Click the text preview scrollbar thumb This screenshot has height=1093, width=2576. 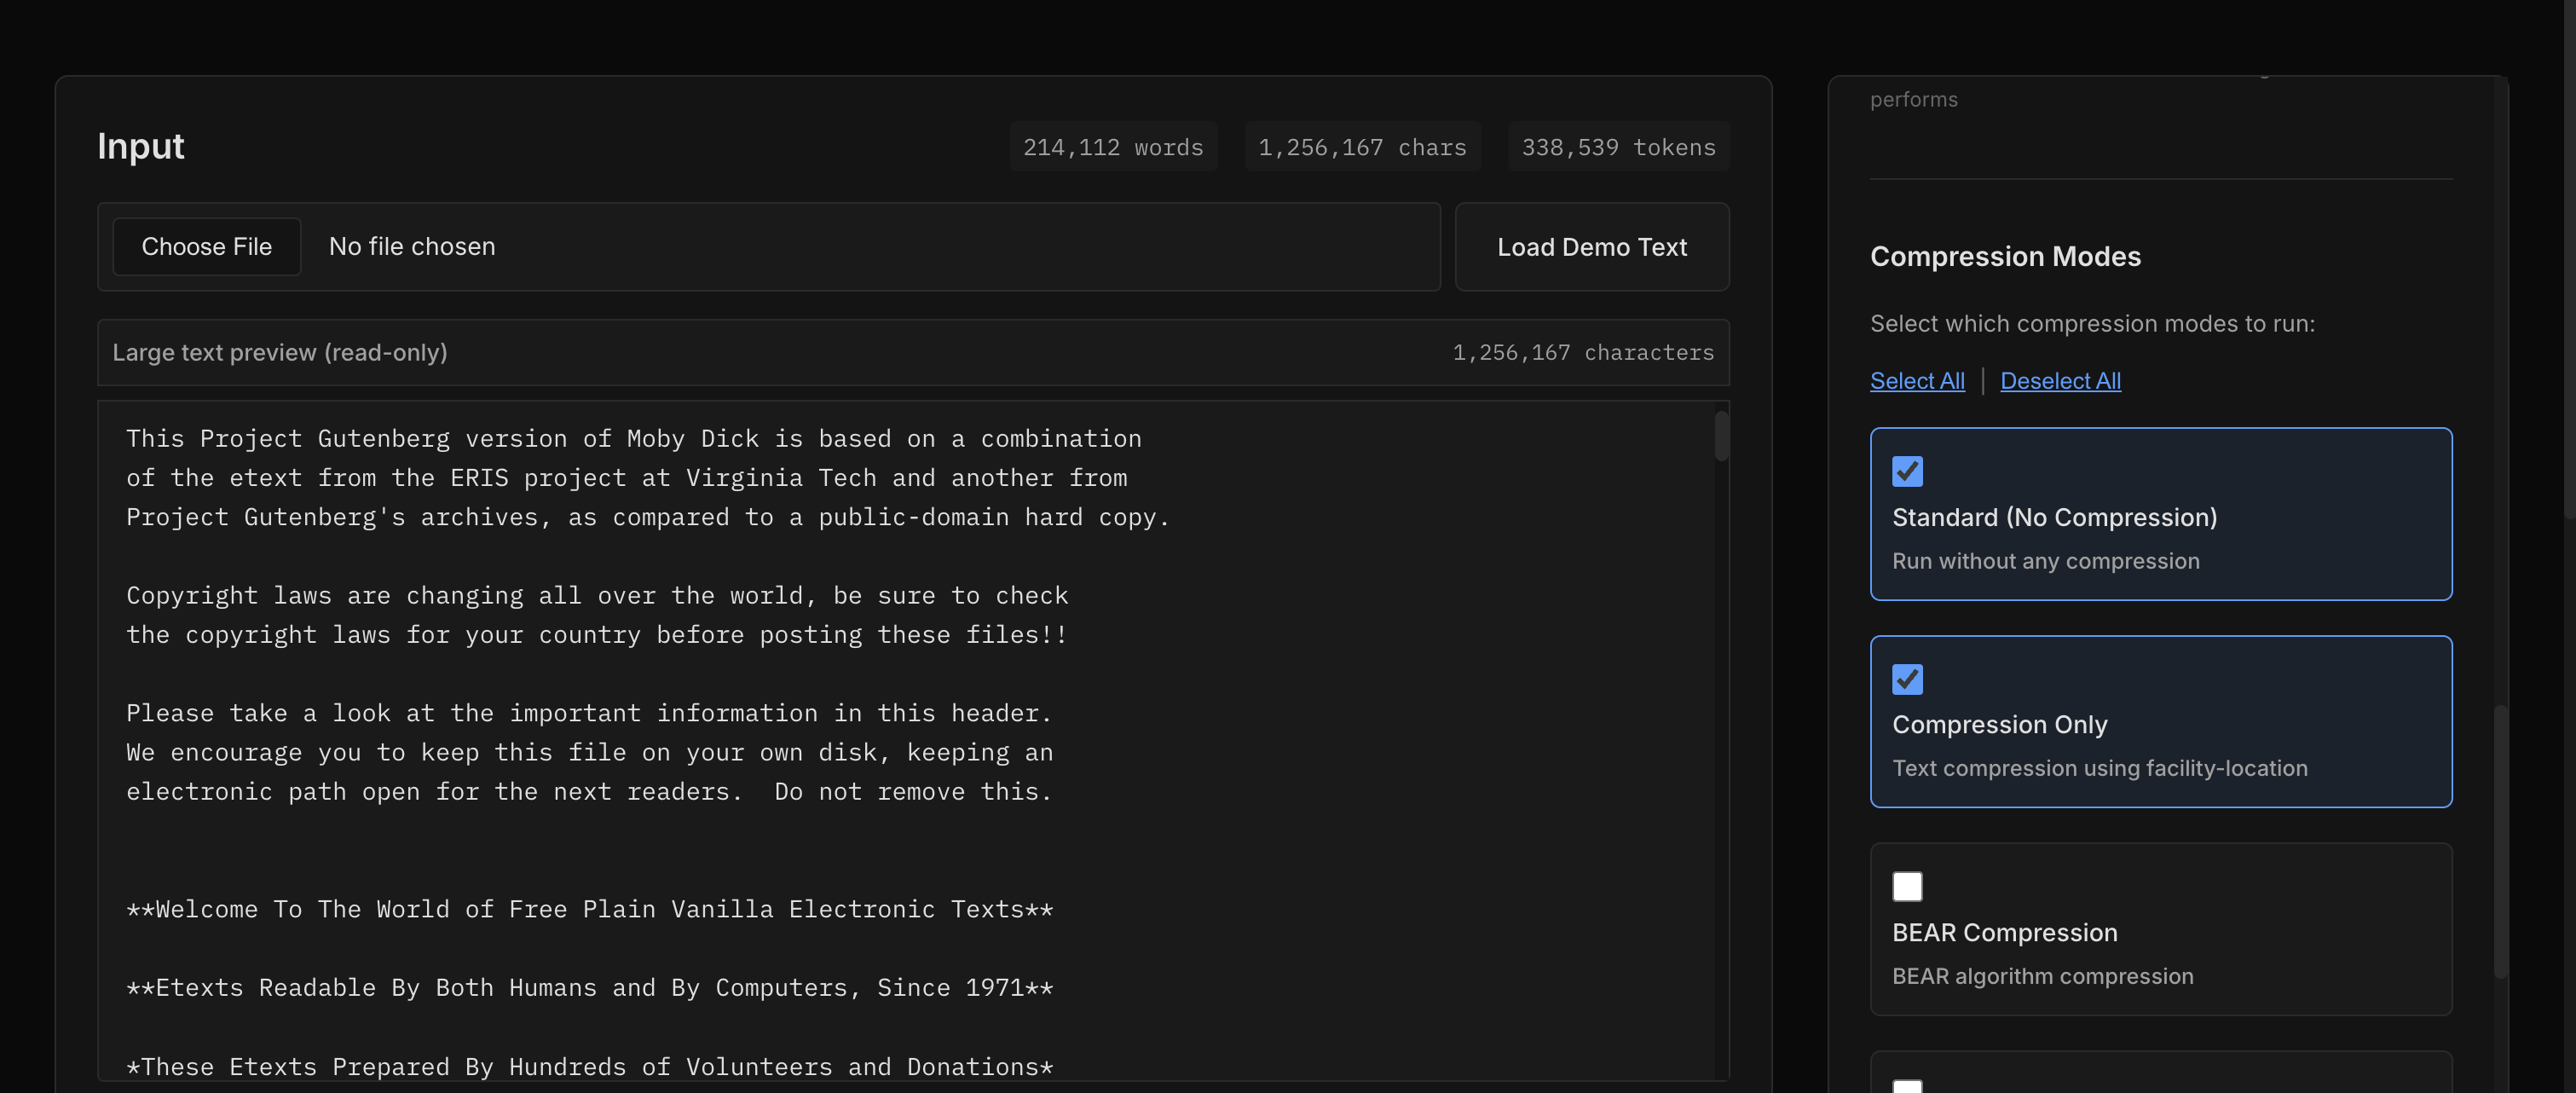click(1720, 436)
